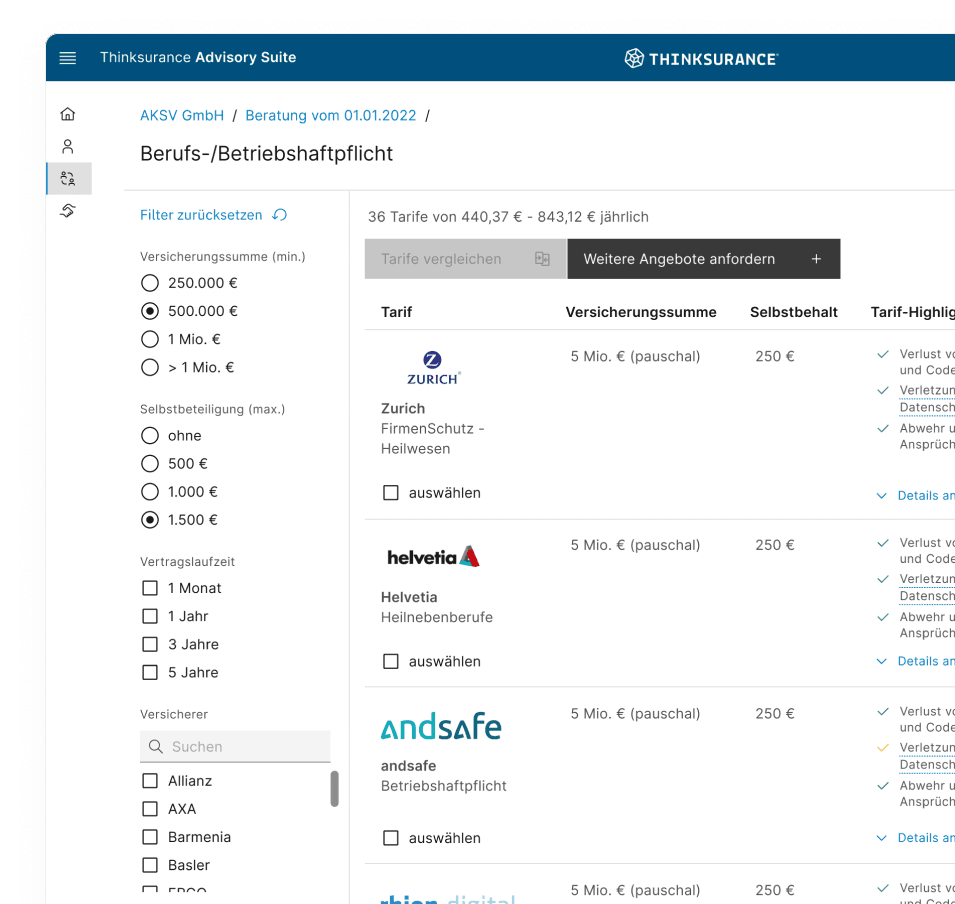The image size is (955, 904).
Task: Tick the Barmenia insurer checkbox
Action: [150, 836]
